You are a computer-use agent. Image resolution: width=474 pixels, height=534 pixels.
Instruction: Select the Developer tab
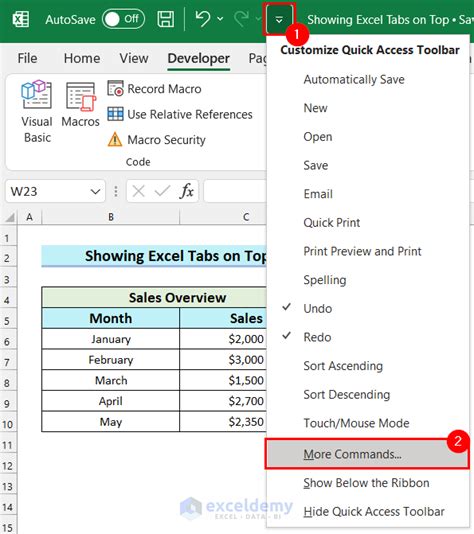click(199, 58)
